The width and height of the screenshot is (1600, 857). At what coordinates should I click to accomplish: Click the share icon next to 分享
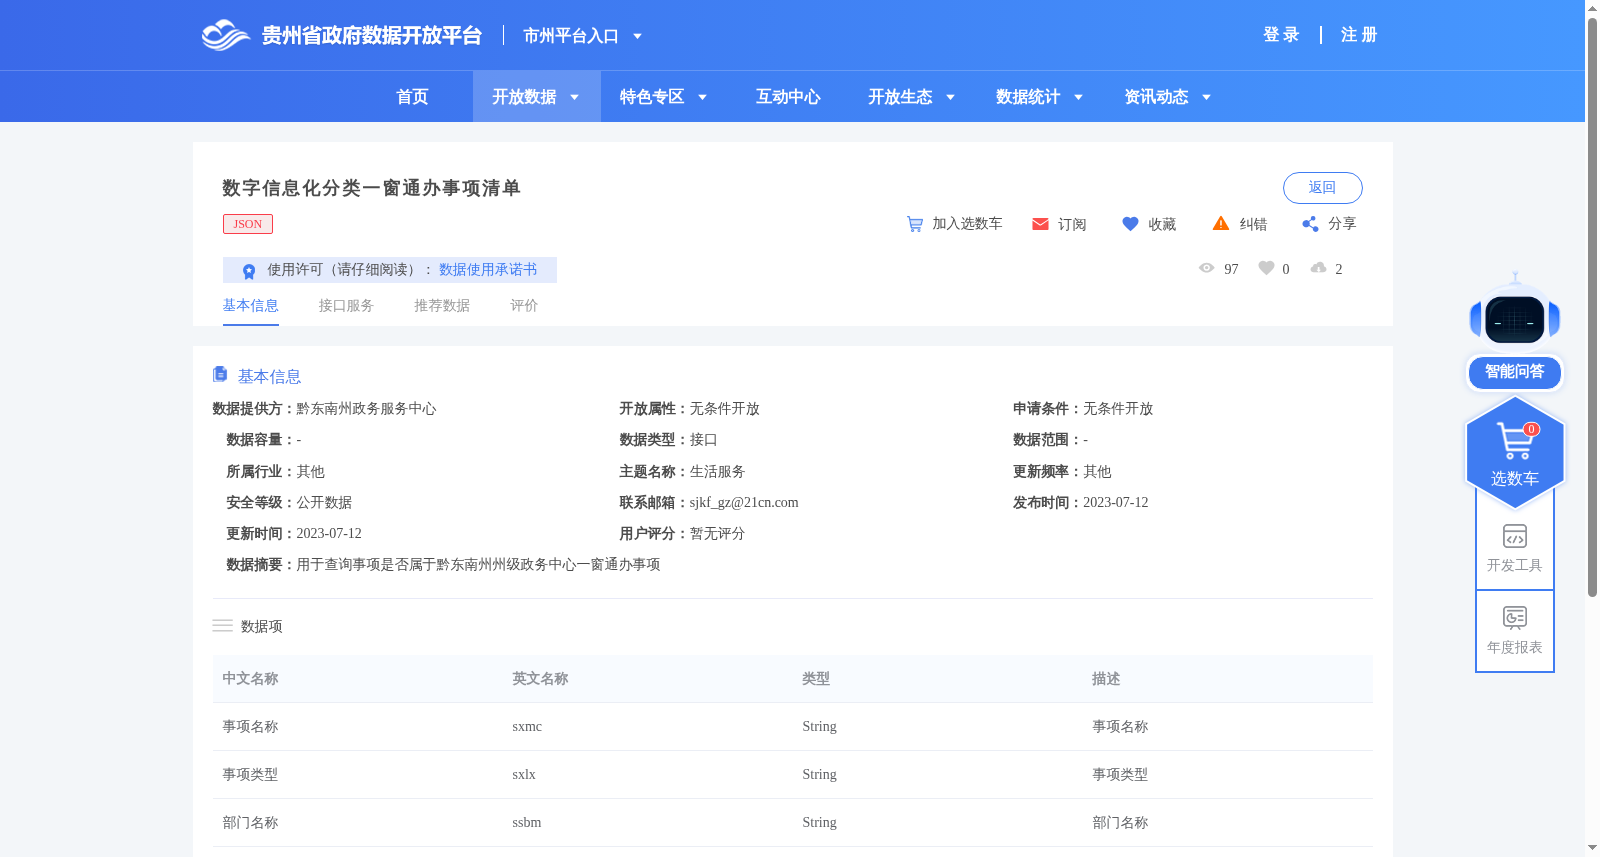coord(1310,224)
